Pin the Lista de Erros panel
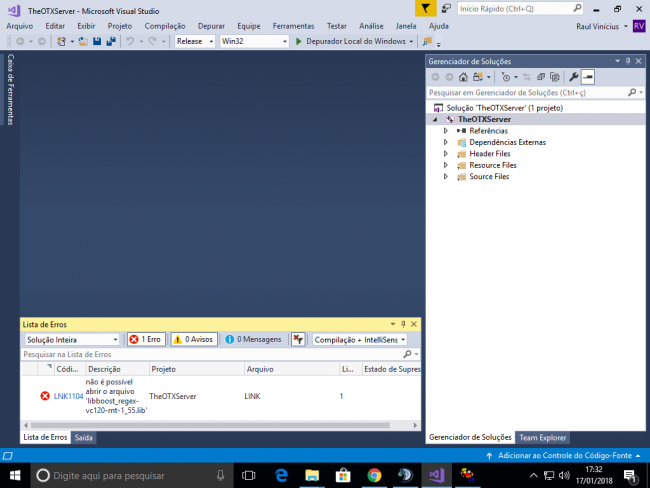This screenshot has height=488, width=650. (x=403, y=324)
